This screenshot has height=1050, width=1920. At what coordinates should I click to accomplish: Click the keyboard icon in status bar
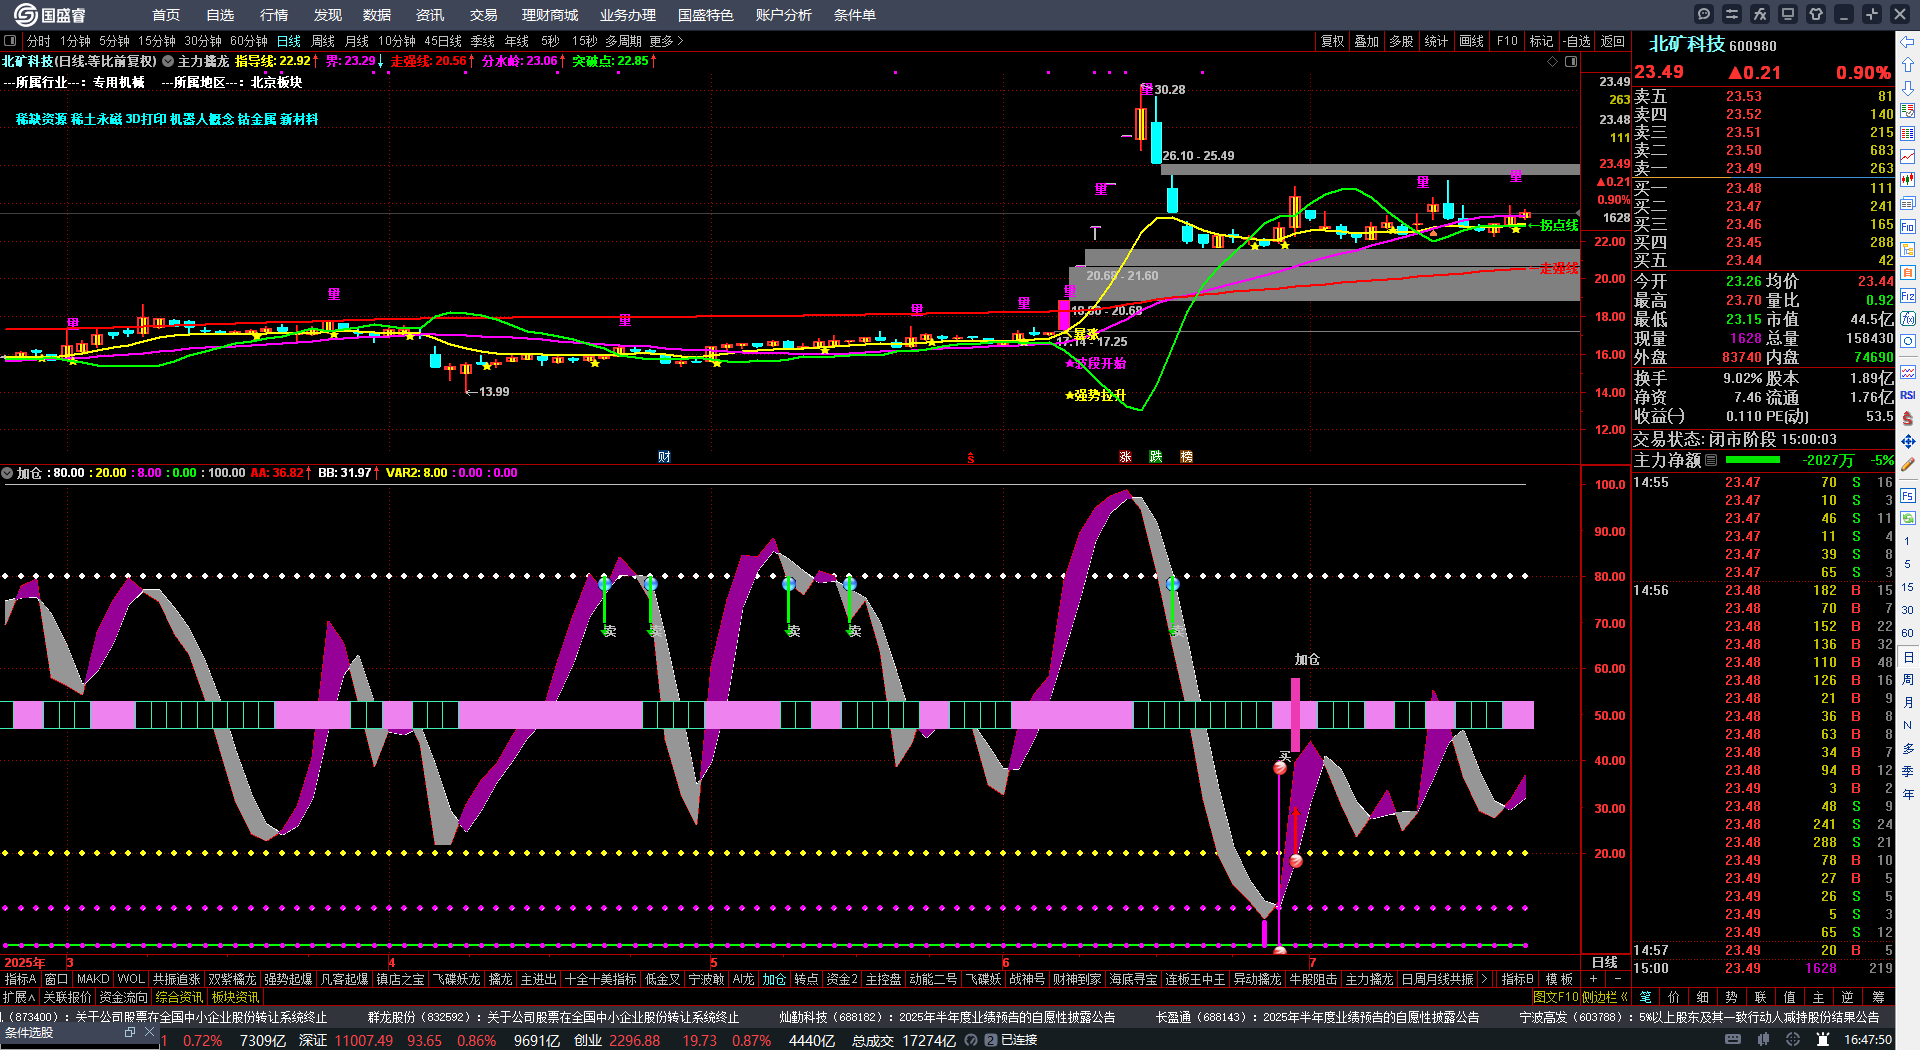(1733, 1040)
